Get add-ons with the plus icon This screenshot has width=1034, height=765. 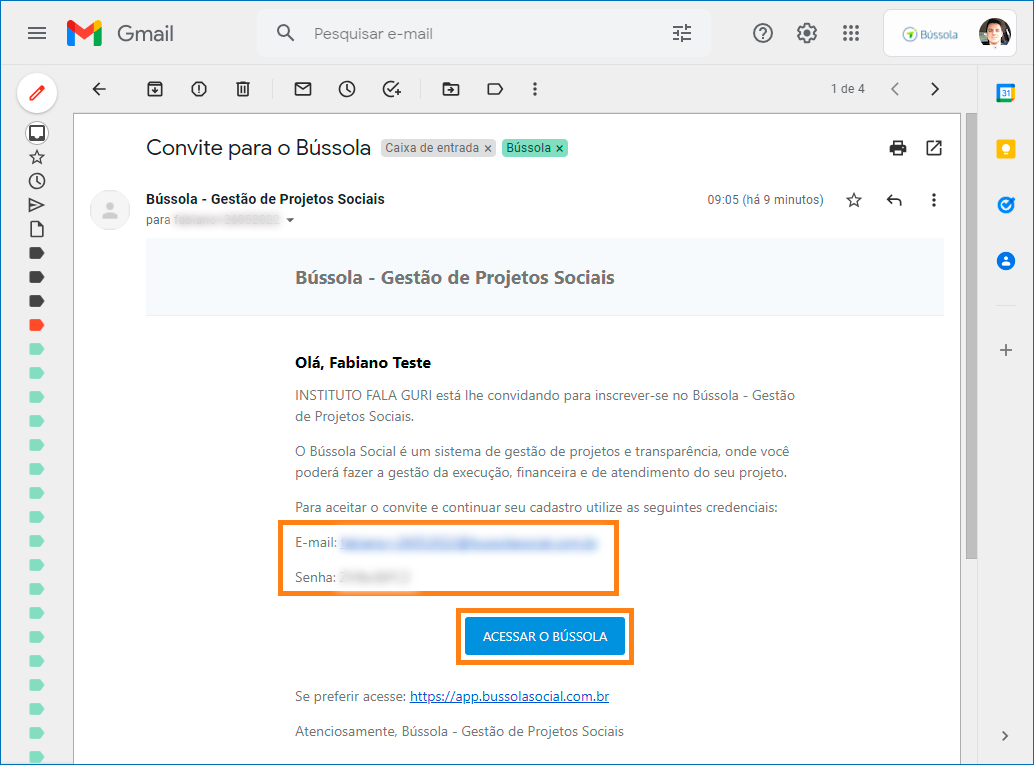[x=1006, y=350]
